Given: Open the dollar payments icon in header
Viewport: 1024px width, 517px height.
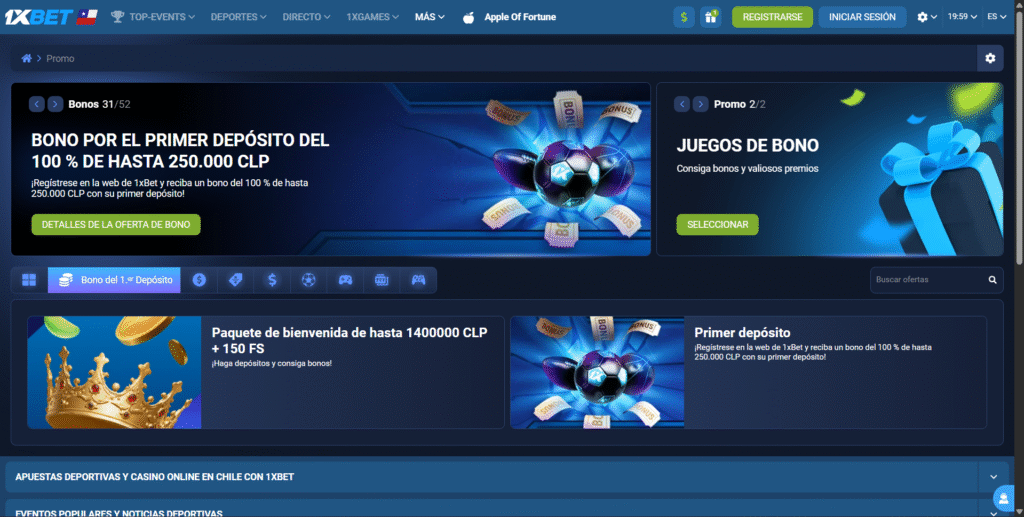Looking at the screenshot, I should tap(684, 17).
